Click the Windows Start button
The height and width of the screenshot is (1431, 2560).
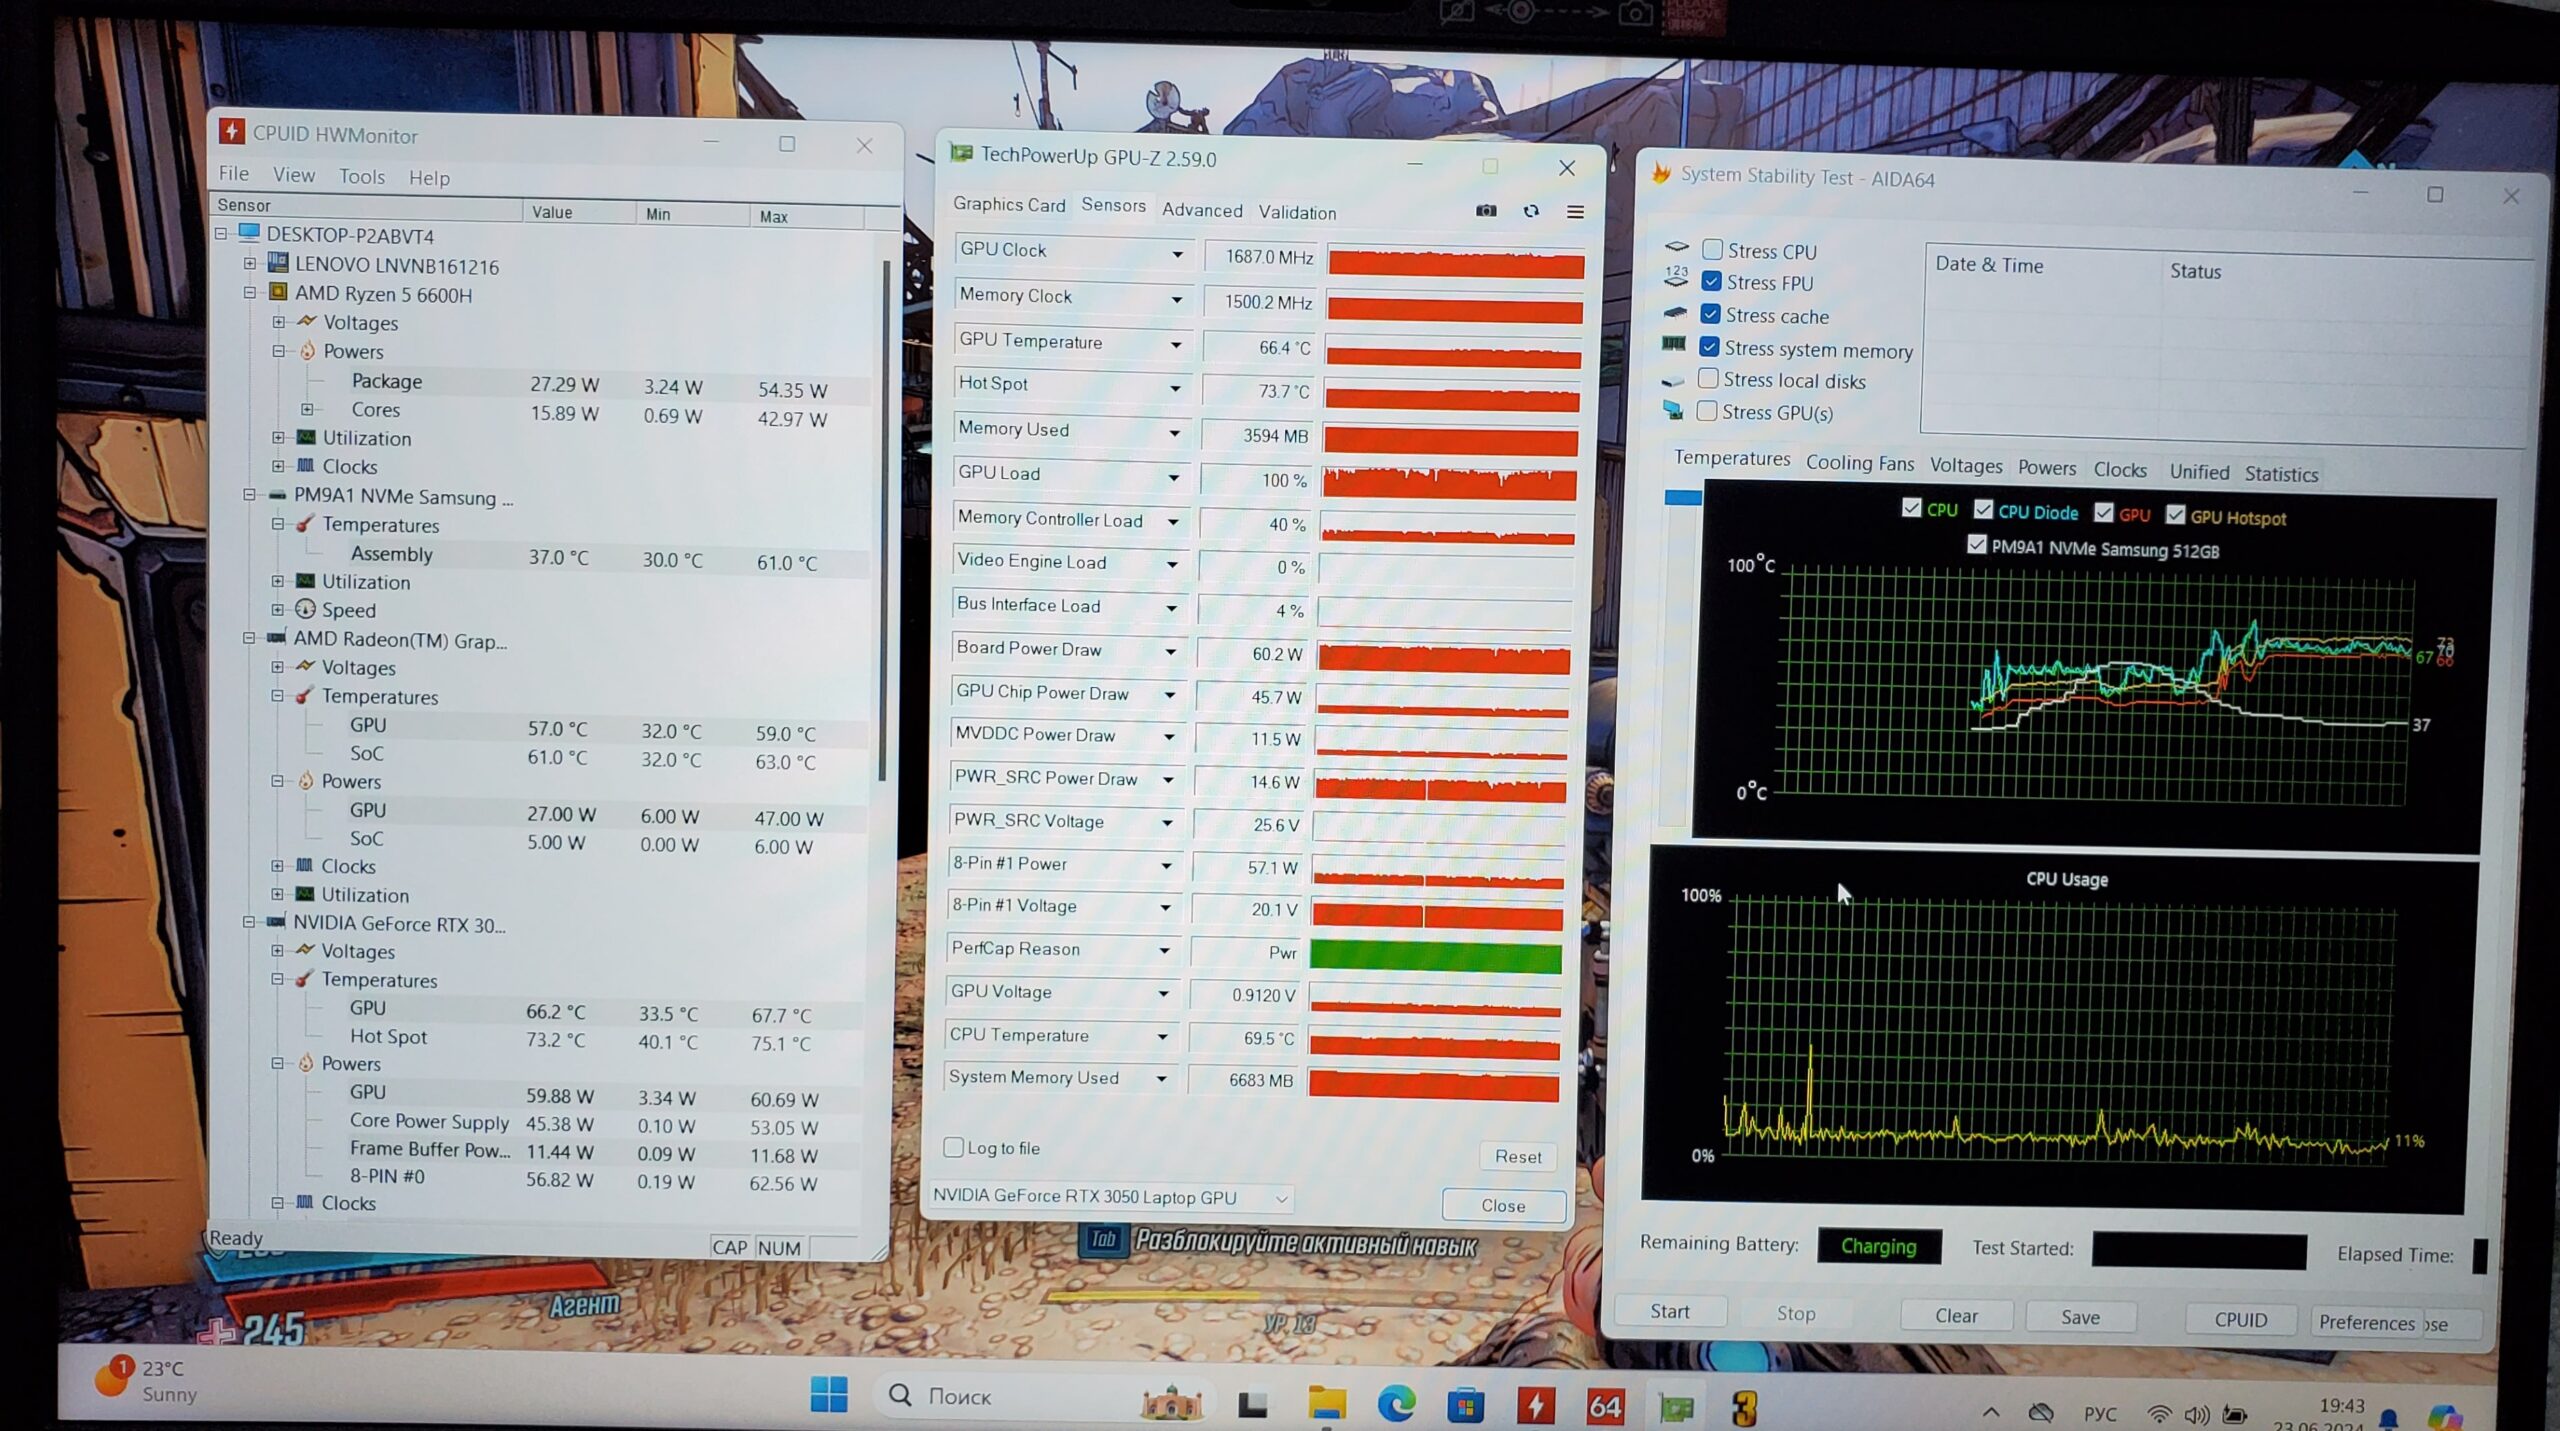[x=828, y=1394]
